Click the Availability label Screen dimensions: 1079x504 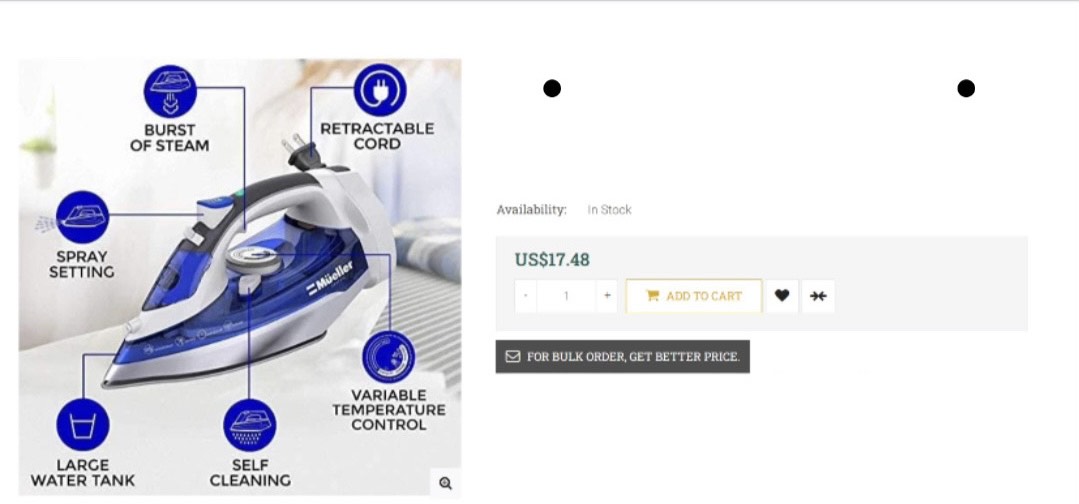531,210
